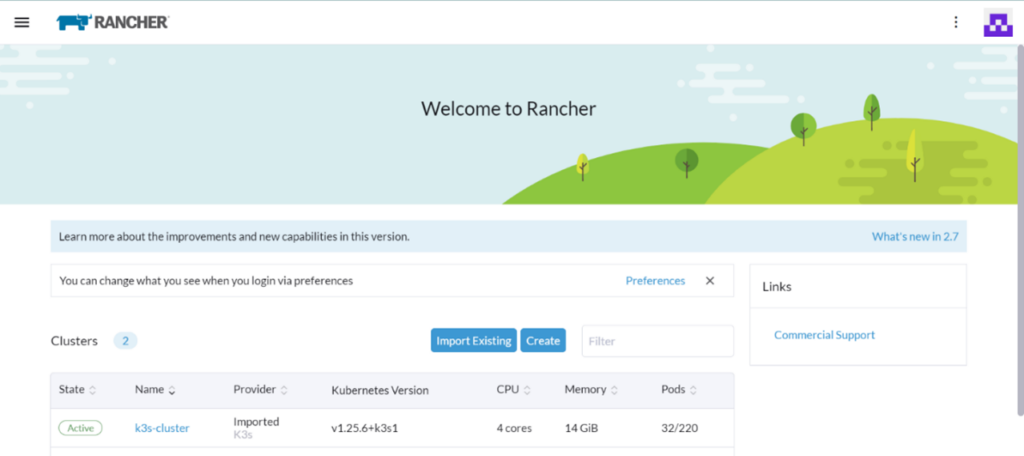This screenshot has width=1024, height=456.
Task: Open the vertical three-dot options menu
Action: pos(955,22)
